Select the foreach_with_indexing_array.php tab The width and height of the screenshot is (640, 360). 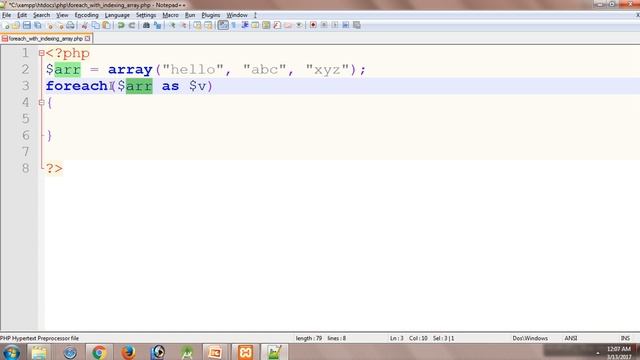point(46,39)
